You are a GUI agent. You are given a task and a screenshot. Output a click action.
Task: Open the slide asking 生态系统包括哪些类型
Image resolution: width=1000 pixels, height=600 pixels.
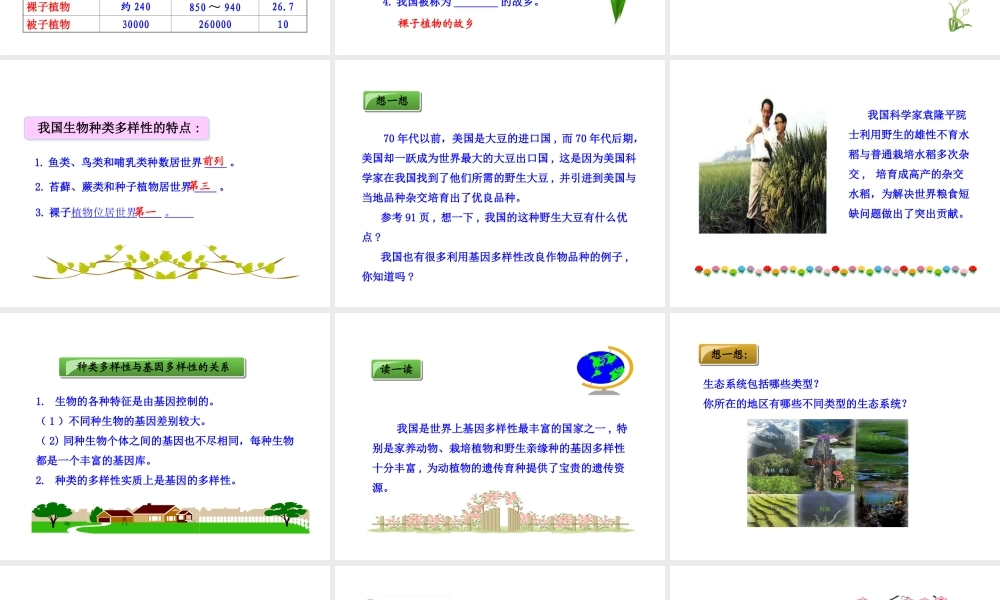click(x=835, y=436)
